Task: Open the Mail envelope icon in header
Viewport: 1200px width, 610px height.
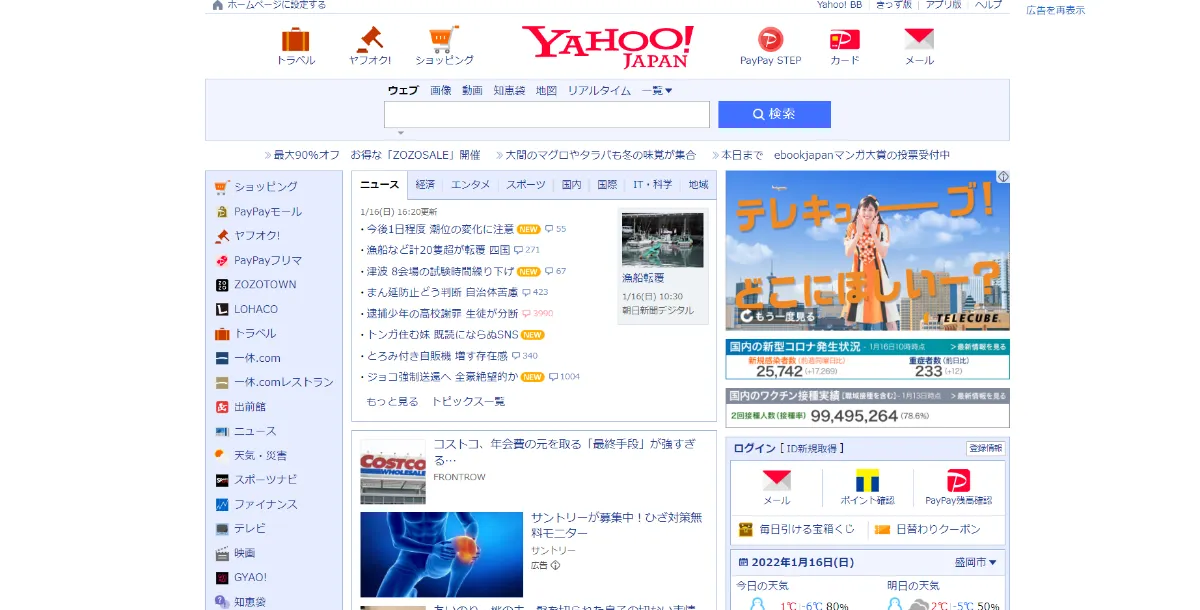Action: click(919, 40)
